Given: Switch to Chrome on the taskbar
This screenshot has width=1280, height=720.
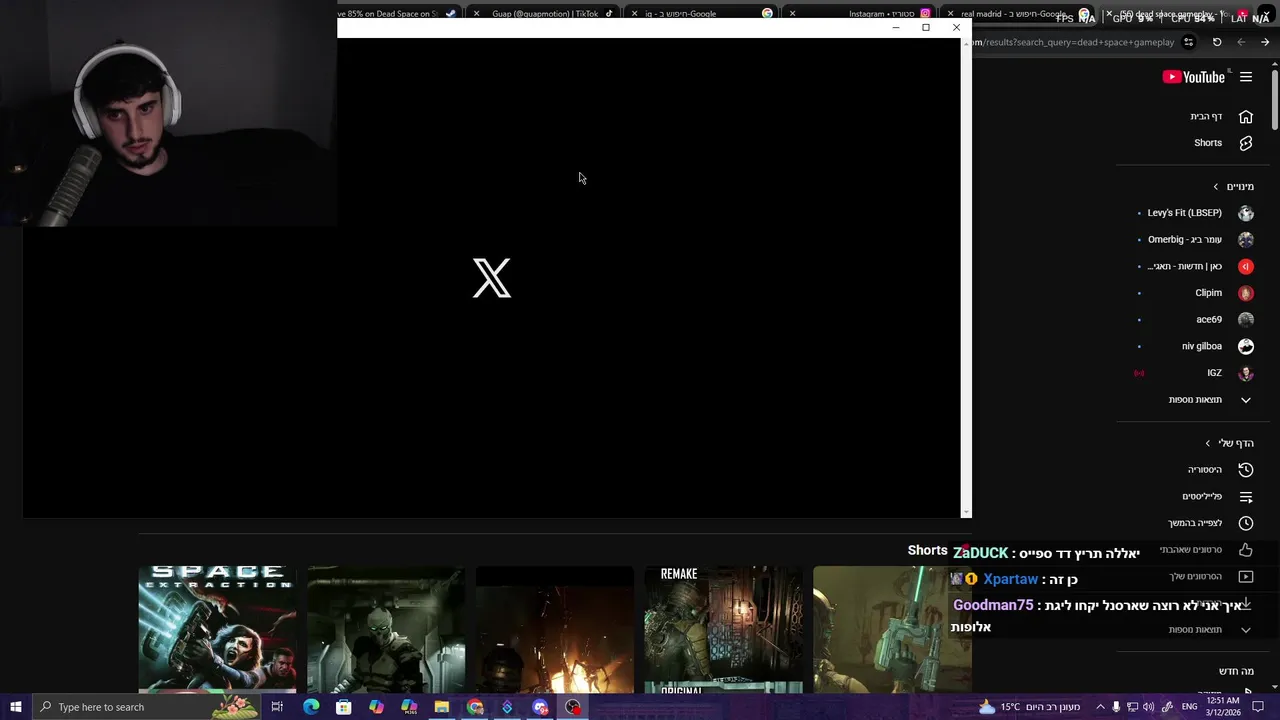Looking at the screenshot, I should click(475, 707).
